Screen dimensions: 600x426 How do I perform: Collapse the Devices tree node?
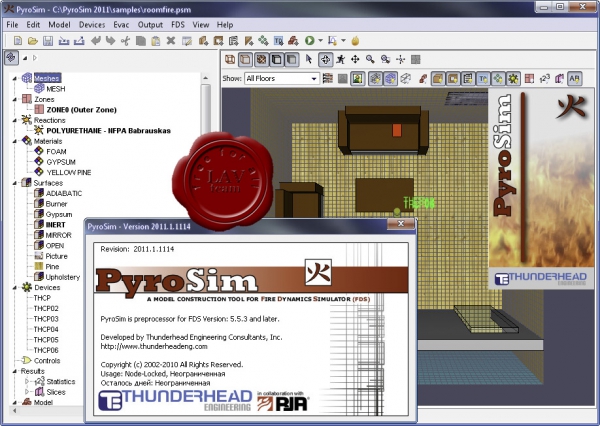[15, 287]
